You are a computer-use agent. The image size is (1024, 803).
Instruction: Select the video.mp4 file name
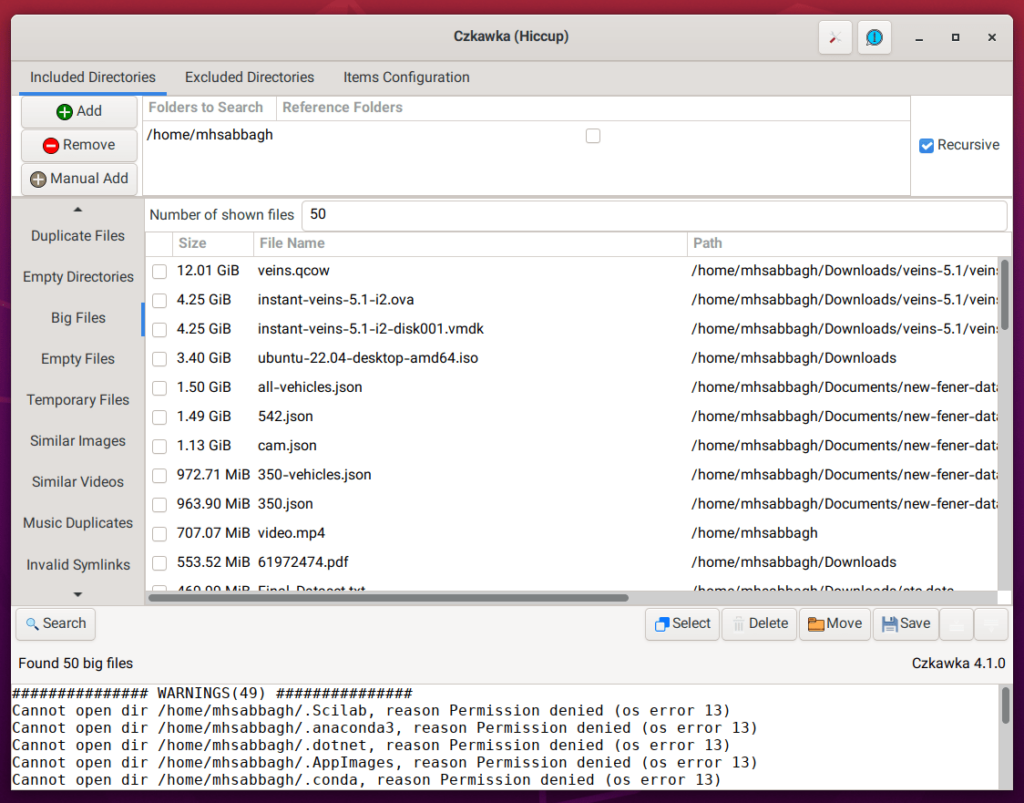(291, 533)
